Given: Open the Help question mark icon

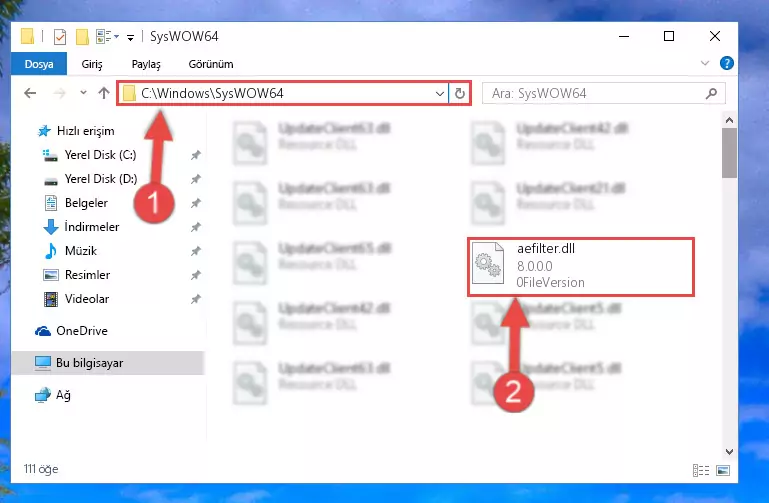Looking at the screenshot, I should click(726, 63).
